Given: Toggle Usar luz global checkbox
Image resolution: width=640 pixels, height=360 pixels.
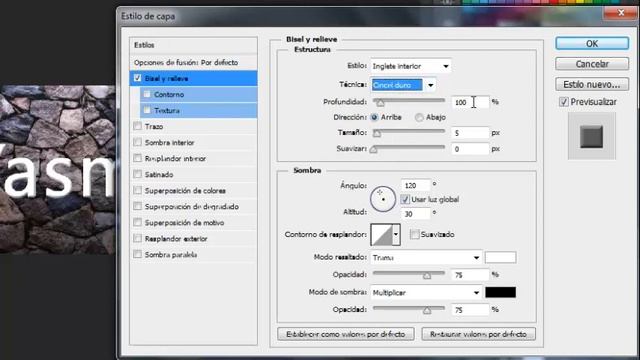Looking at the screenshot, I should pyautogui.click(x=405, y=199).
